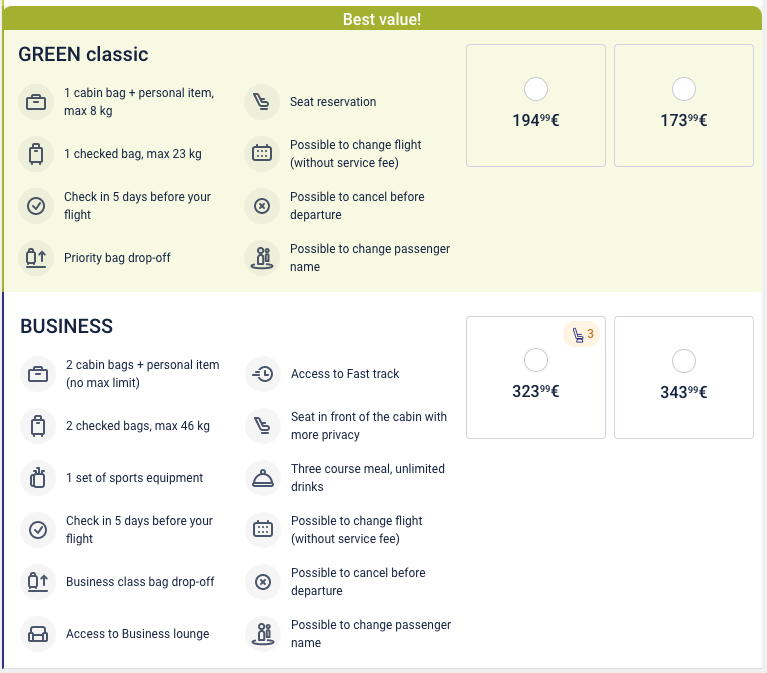Click the GREEN classic change flight calendar icon
767x673 pixels.
(262, 154)
